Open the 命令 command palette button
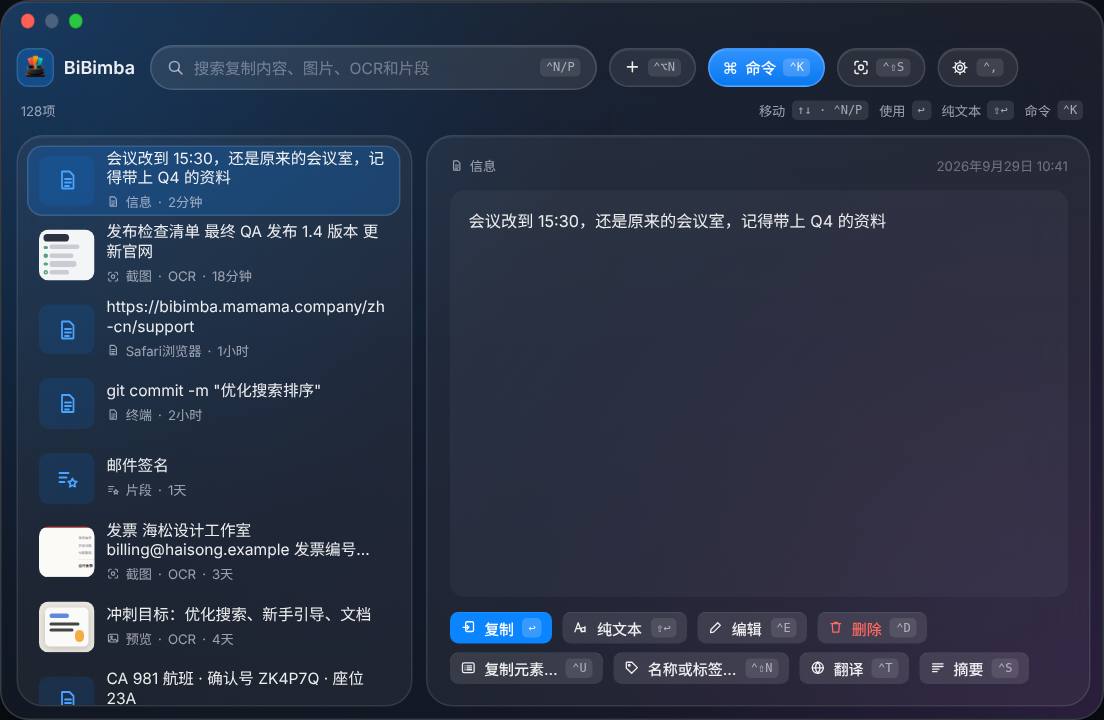The height and width of the screenshot is (720, 1104). tap(766, 68)
